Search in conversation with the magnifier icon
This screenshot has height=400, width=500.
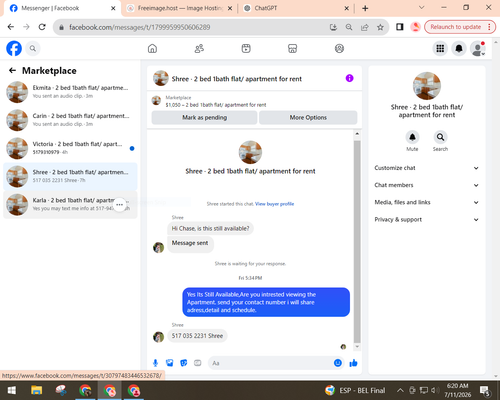440,137
